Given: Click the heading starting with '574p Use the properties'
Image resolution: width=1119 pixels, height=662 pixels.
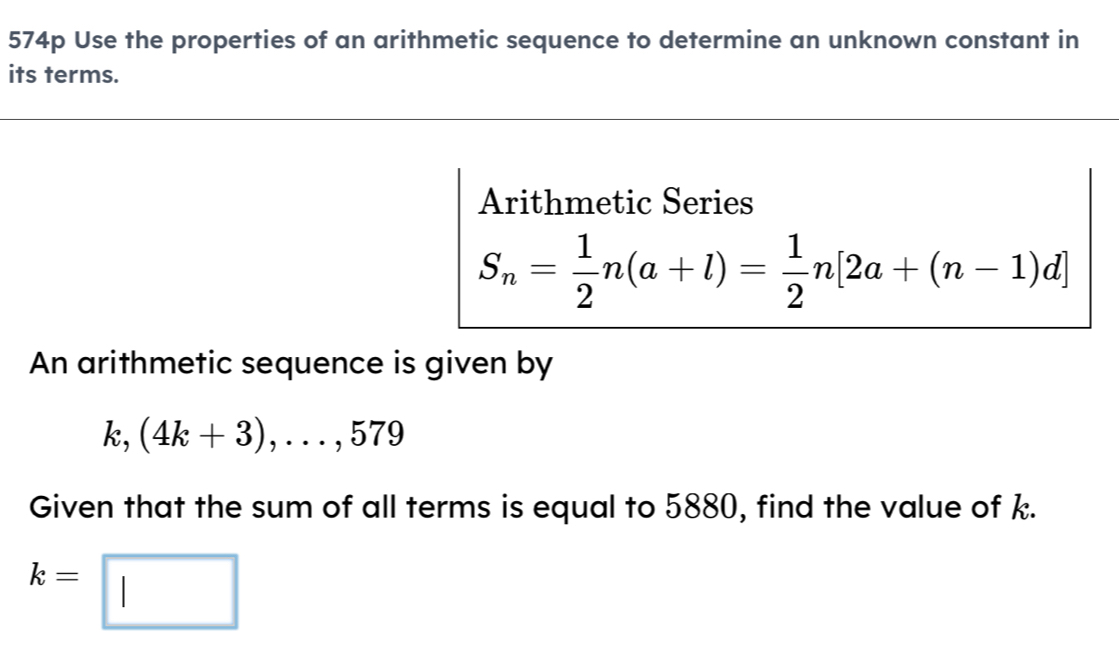Looking at the screenshot, I should (542, 42).
